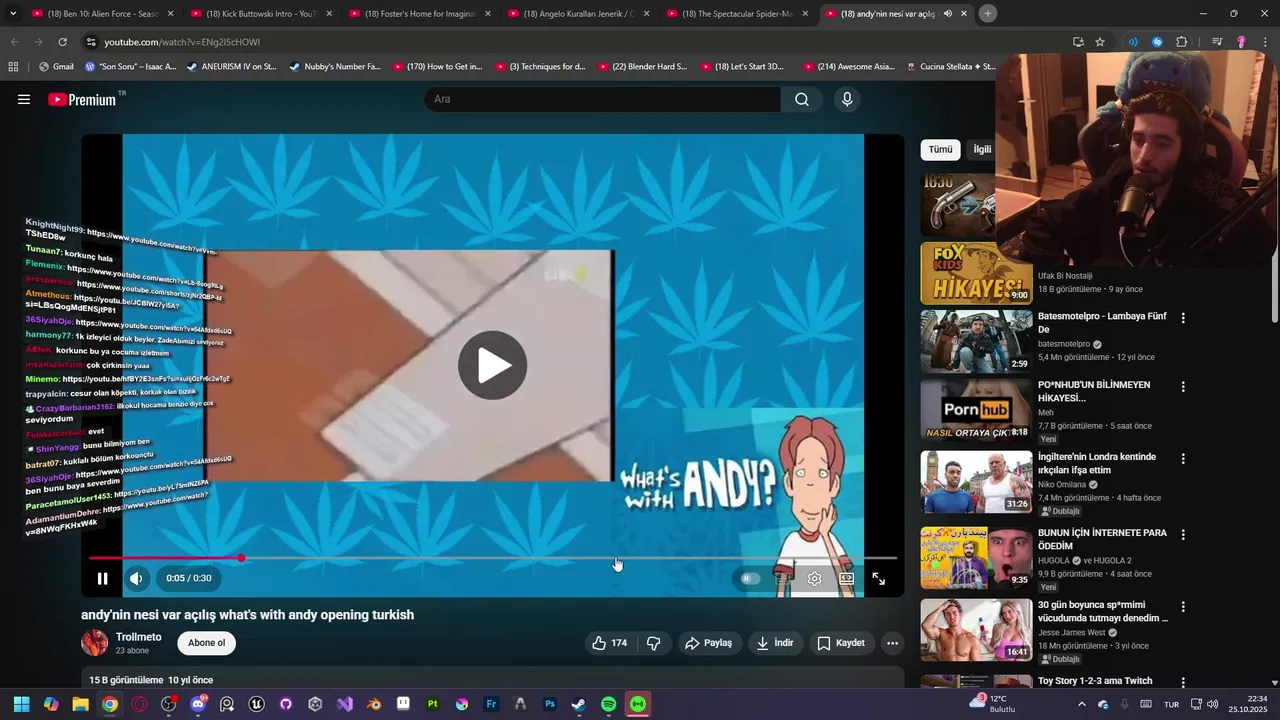Select the İlgili filter chip
Image resolution: width=1280 pixels, height=720 pixels.
point(981,149)
